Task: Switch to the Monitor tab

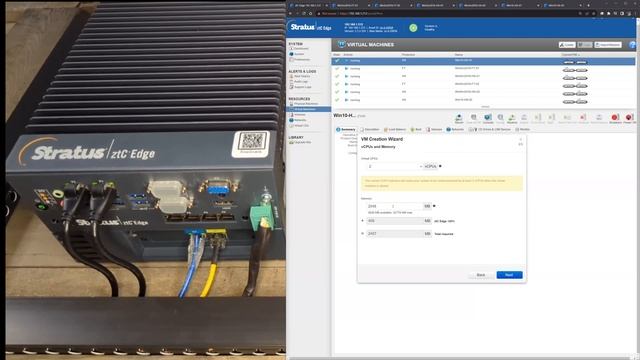Action: pos(522,129)
